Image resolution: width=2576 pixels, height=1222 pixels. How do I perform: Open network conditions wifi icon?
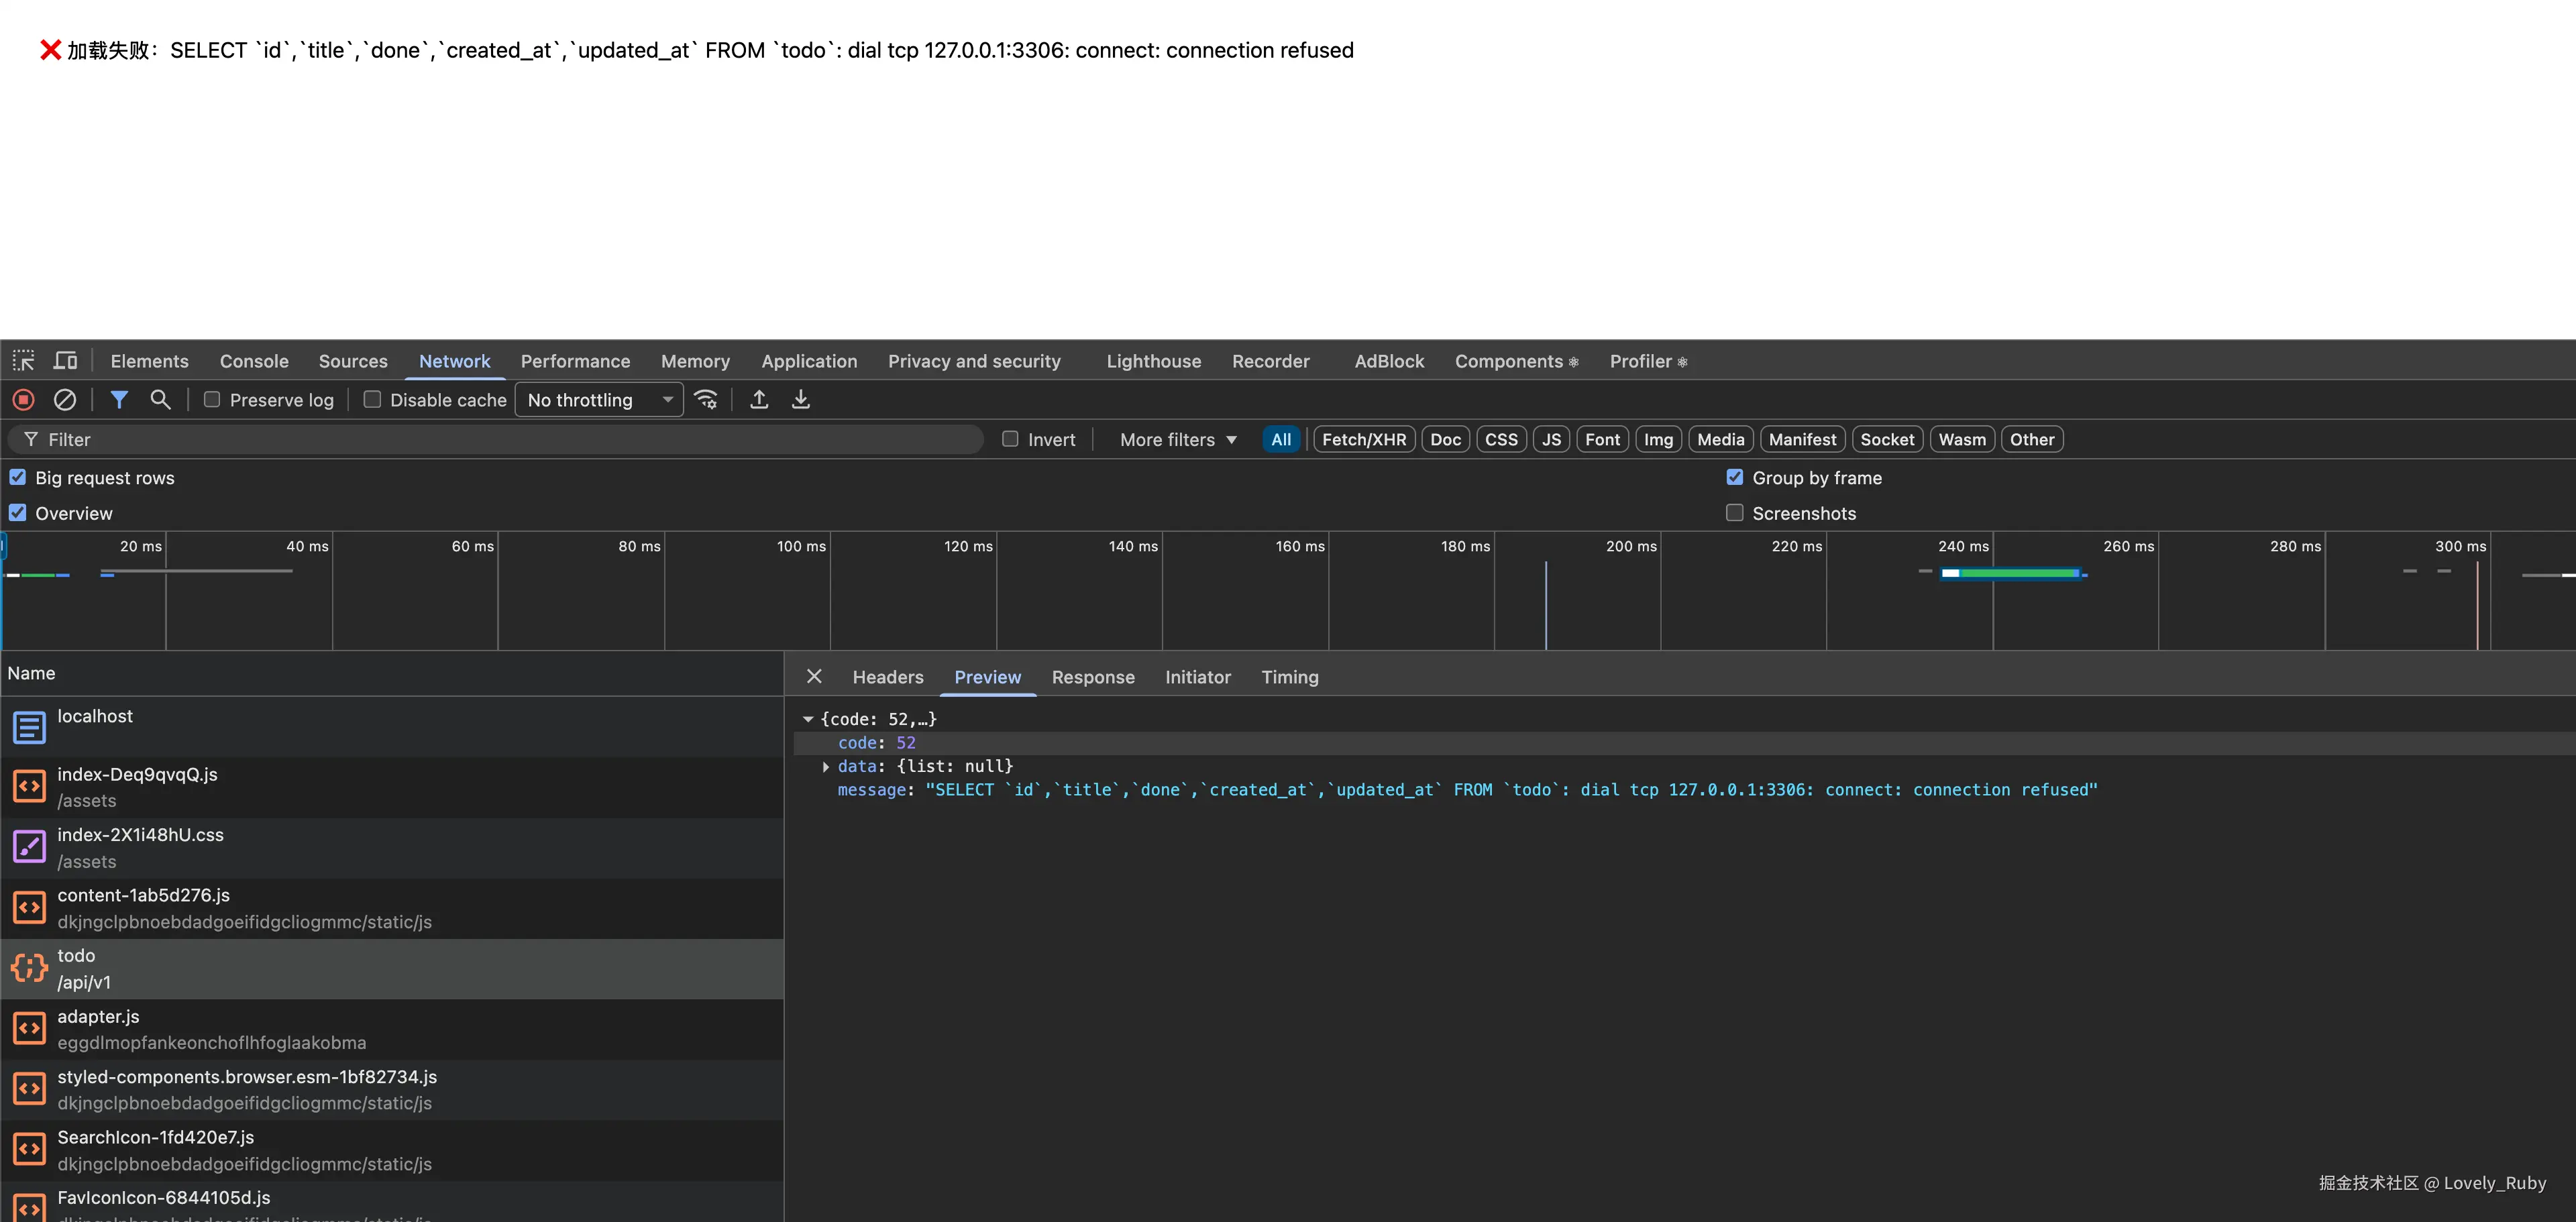click(x=706, y=400)
